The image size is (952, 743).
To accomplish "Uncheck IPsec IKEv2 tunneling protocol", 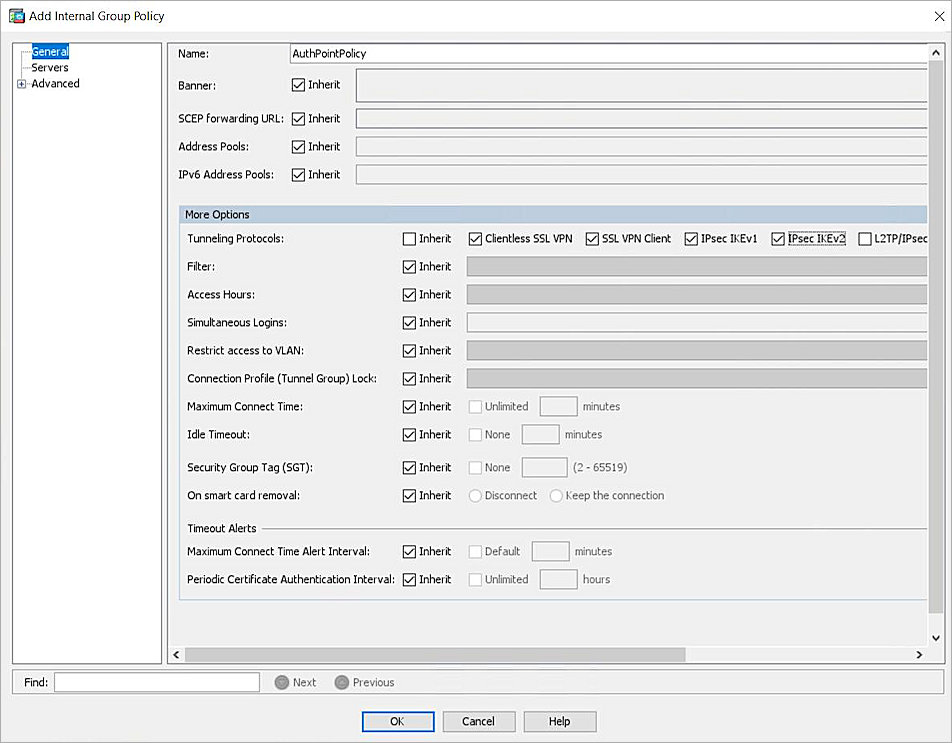I will (778, 238).
